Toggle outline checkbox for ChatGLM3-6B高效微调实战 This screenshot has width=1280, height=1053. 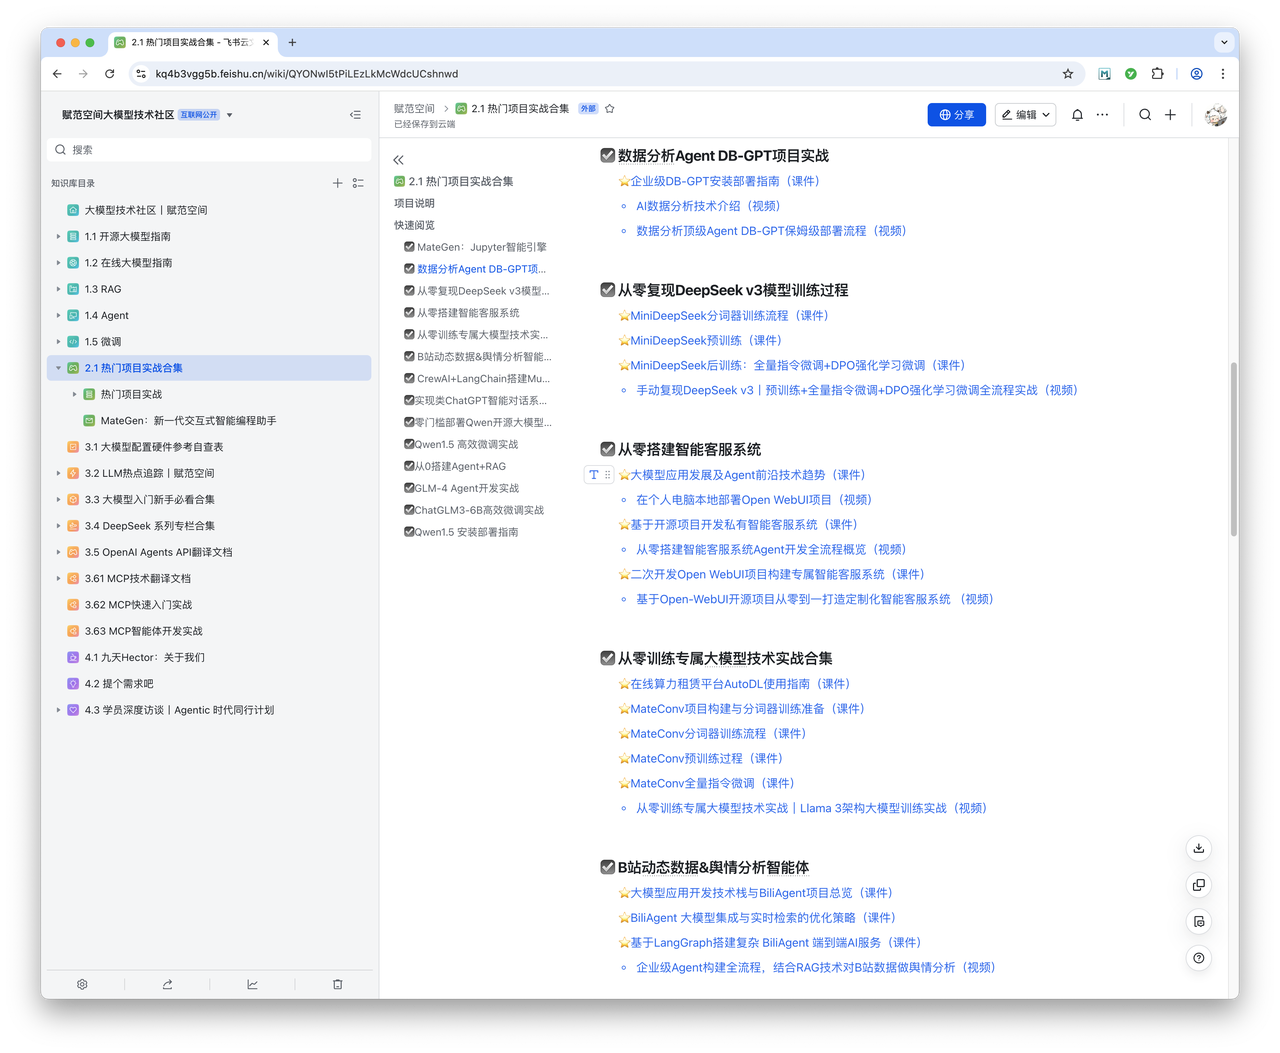(x=409, y=510)
